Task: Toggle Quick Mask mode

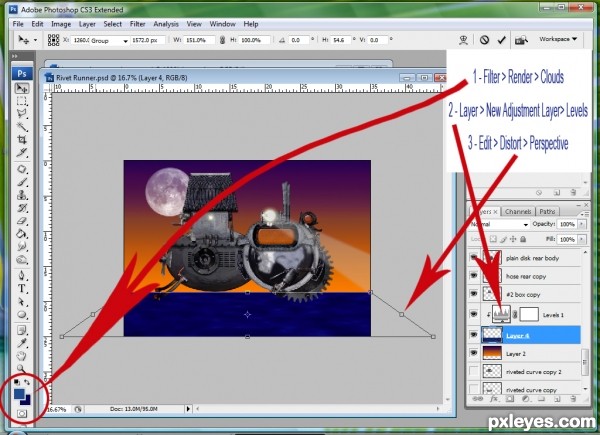Action: tap(22, 414)
